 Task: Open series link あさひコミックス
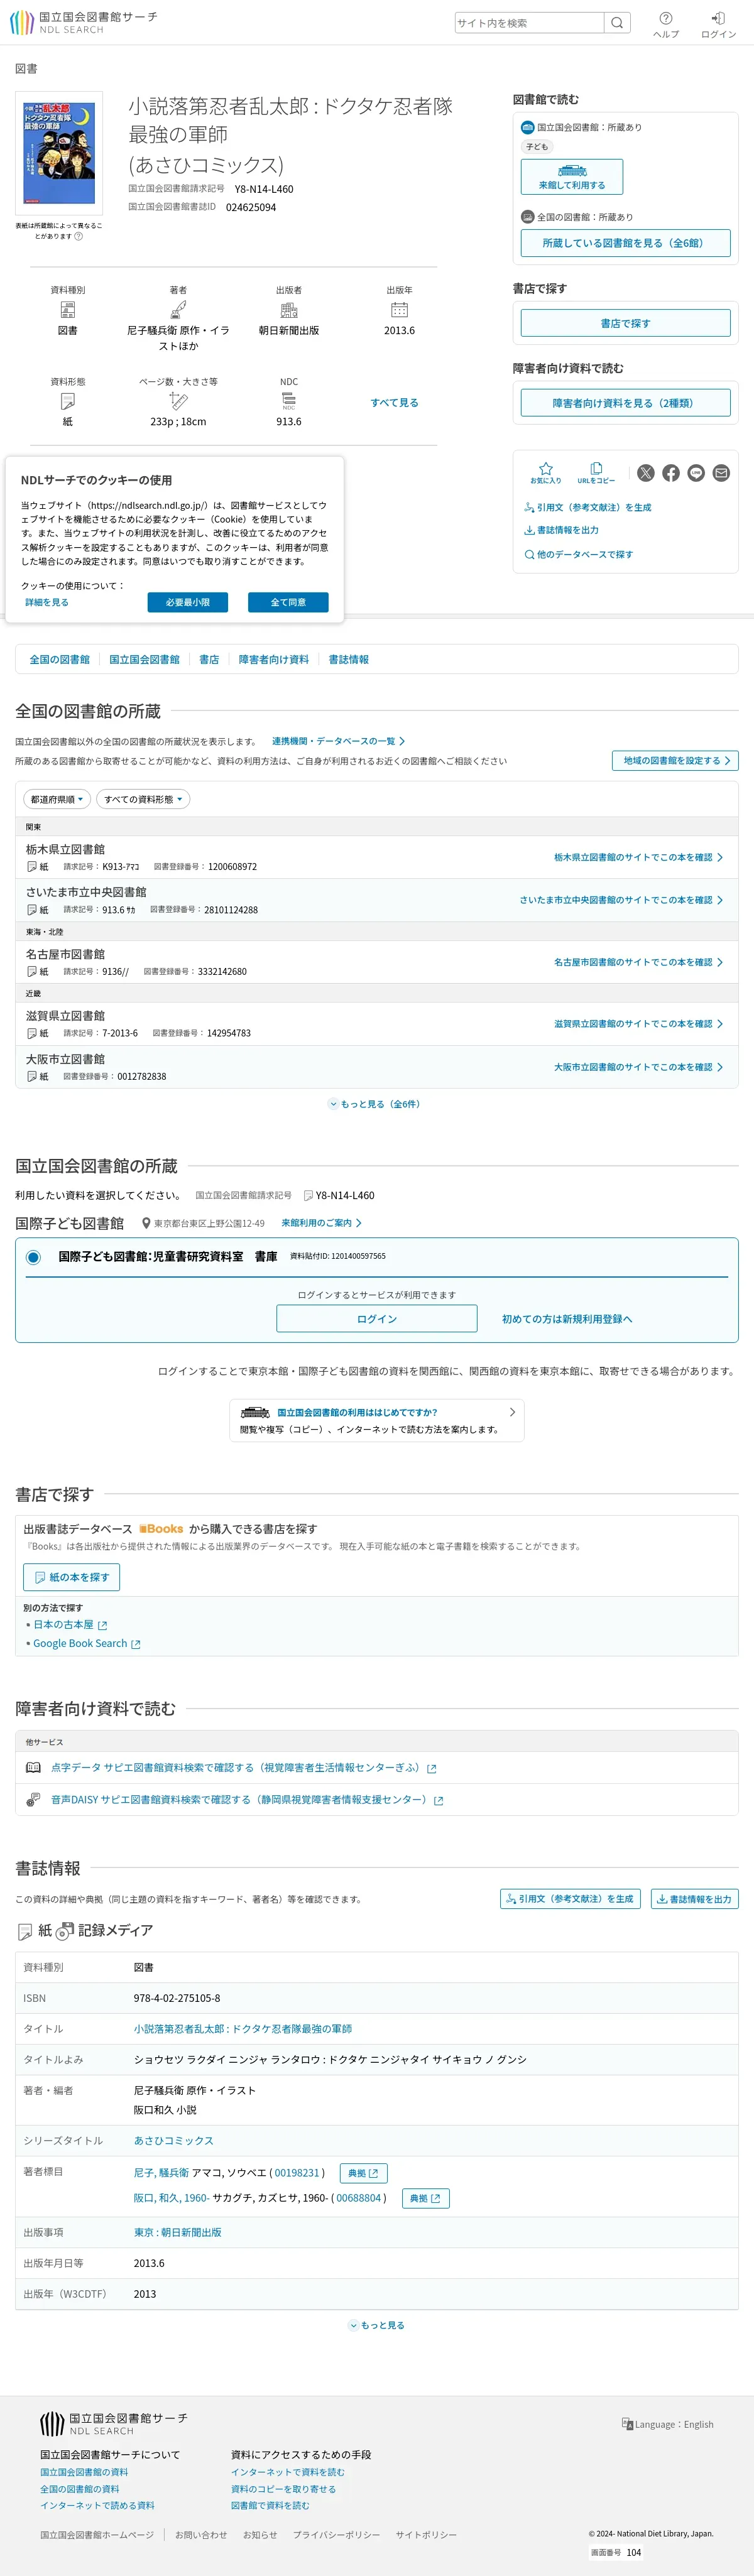(174, 2140)
